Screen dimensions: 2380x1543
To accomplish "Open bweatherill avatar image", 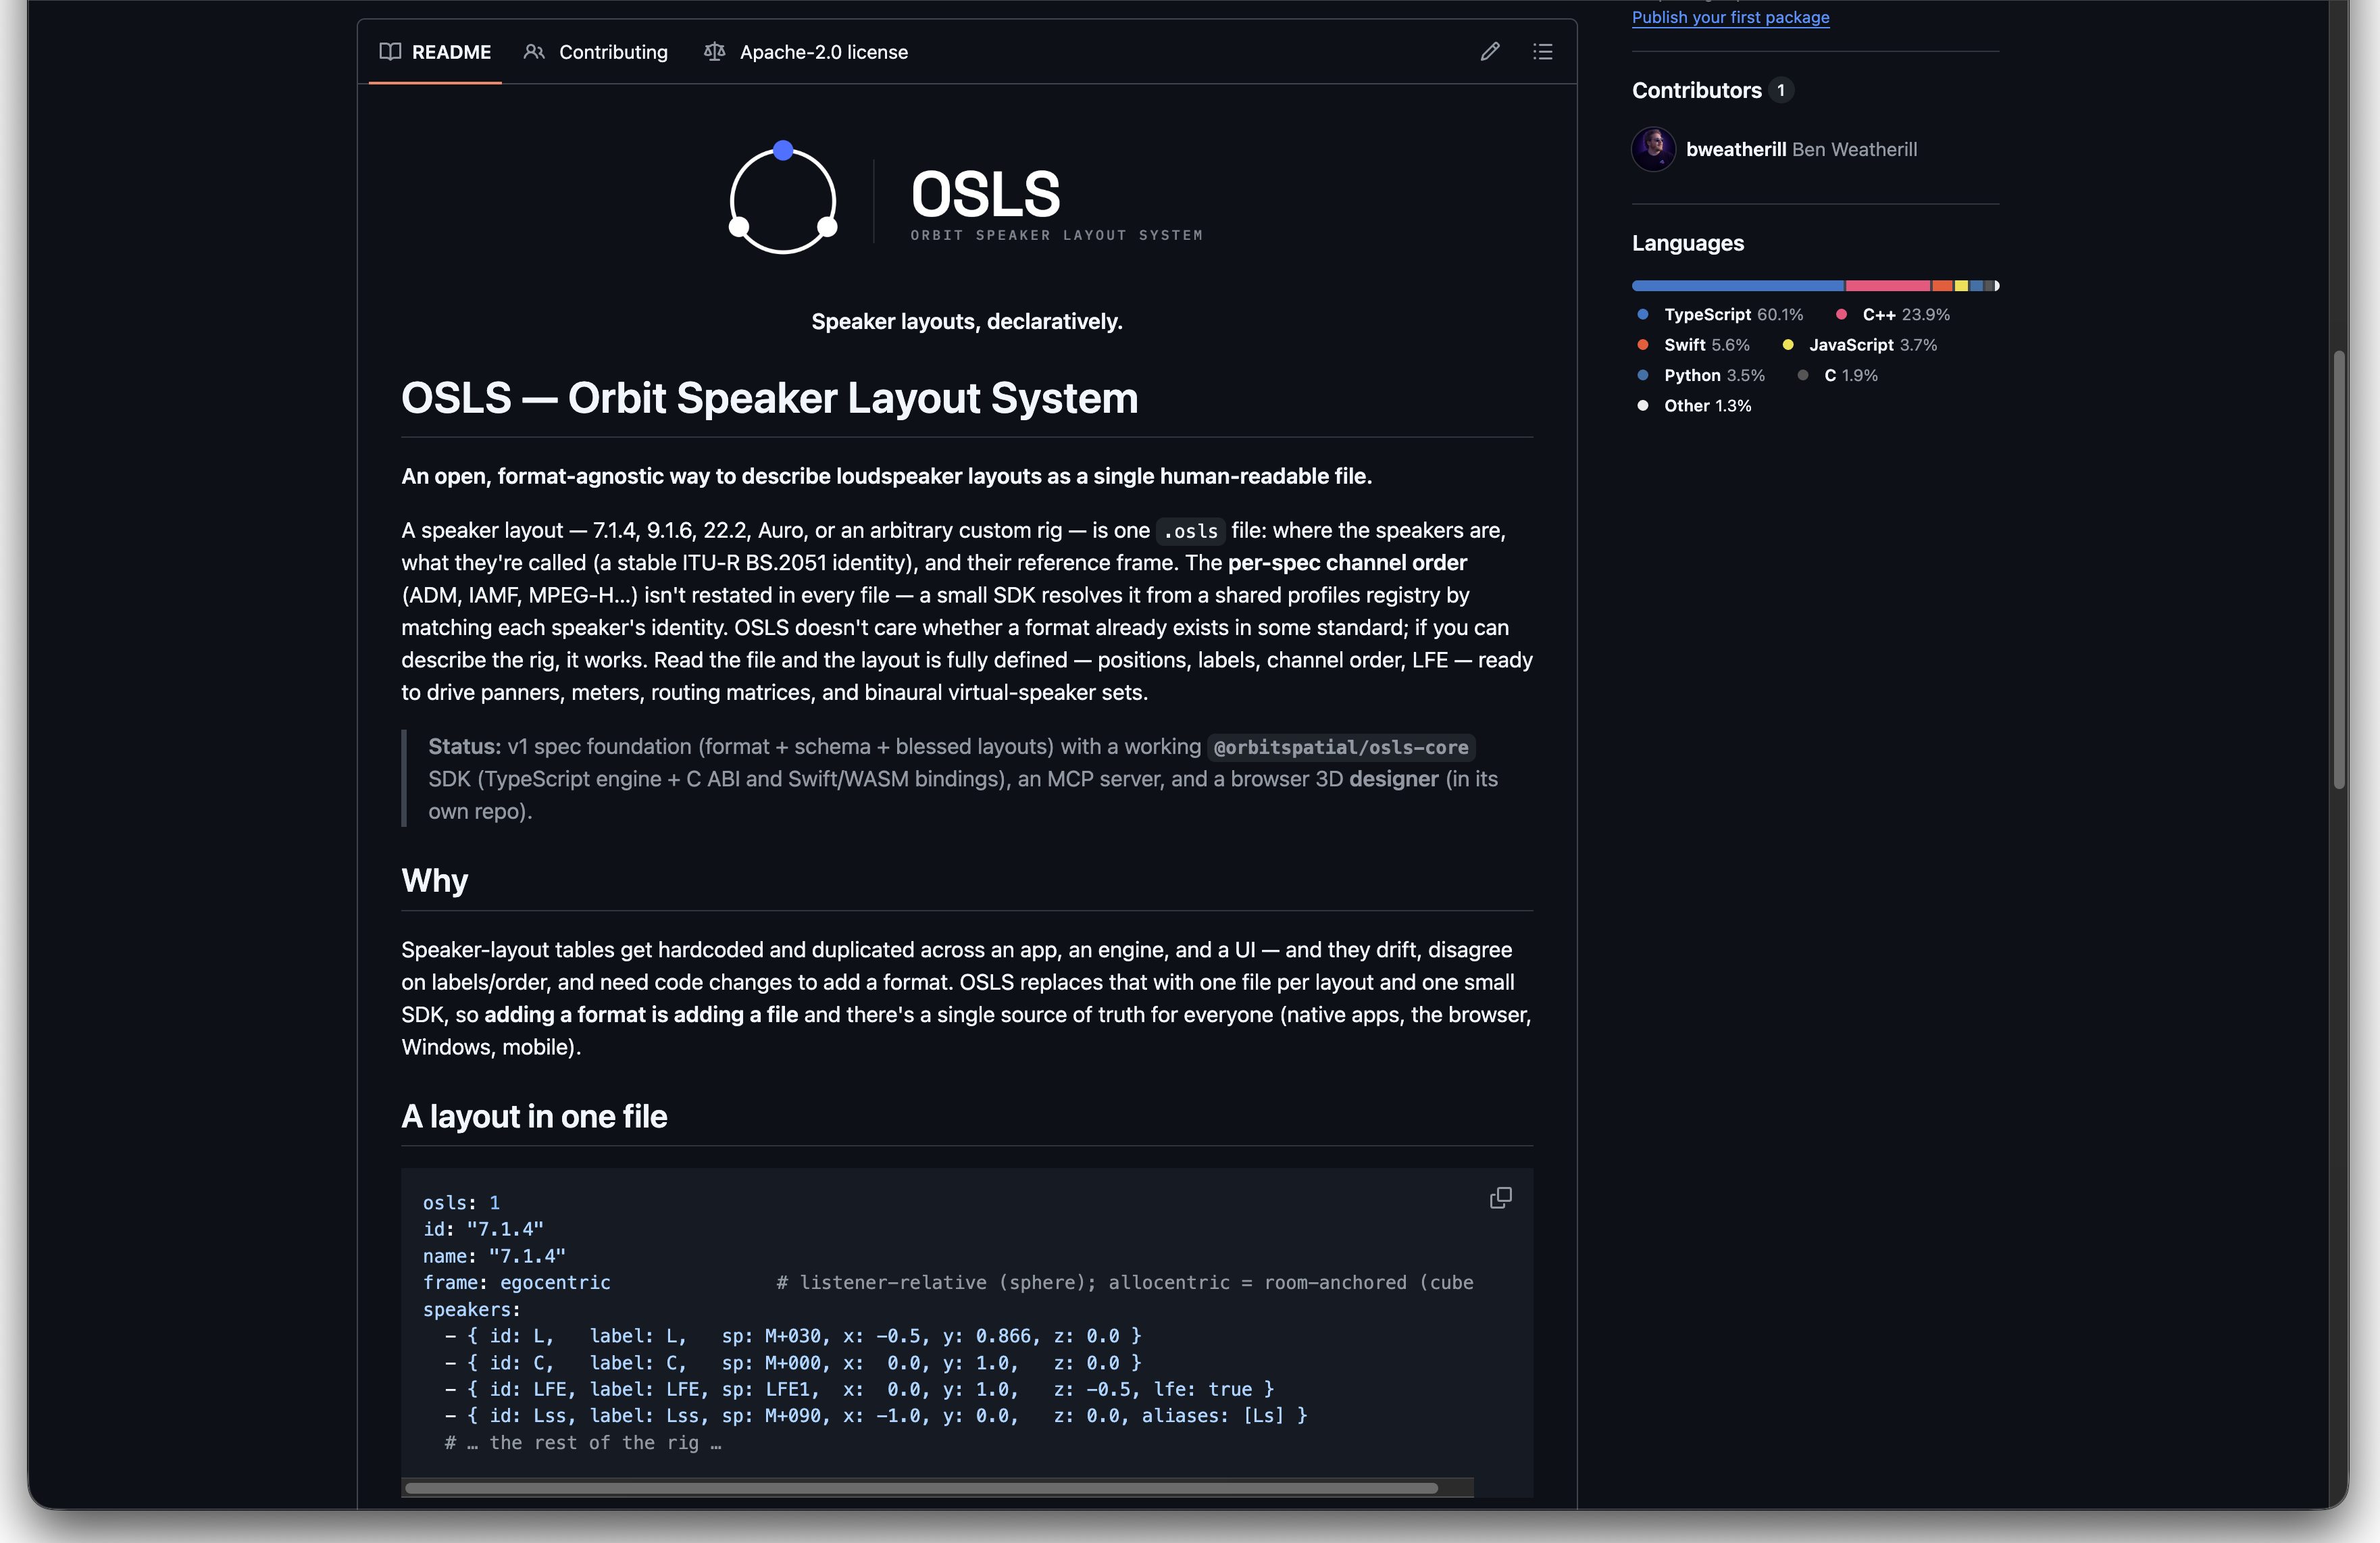I will pyautogui.click(x=1654, y=149).
